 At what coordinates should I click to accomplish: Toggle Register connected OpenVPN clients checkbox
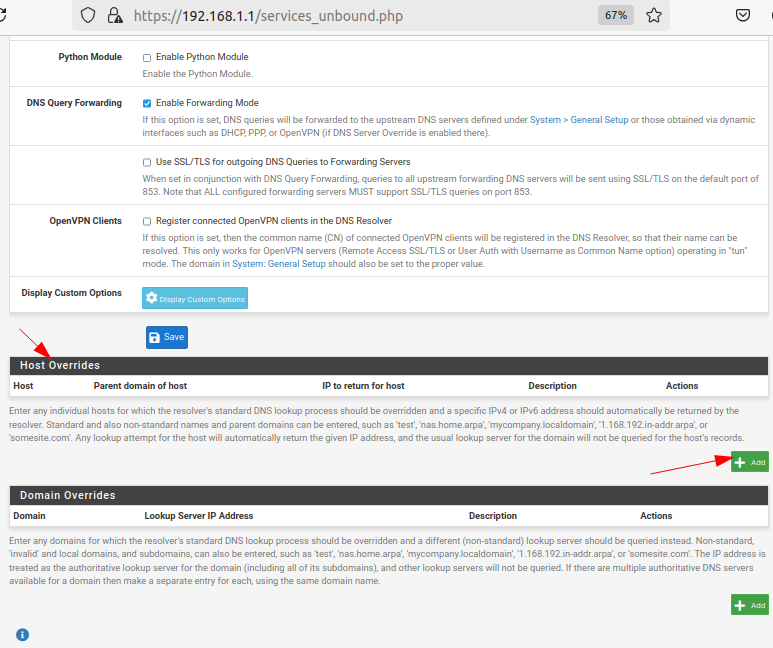[x=147, y=221]
